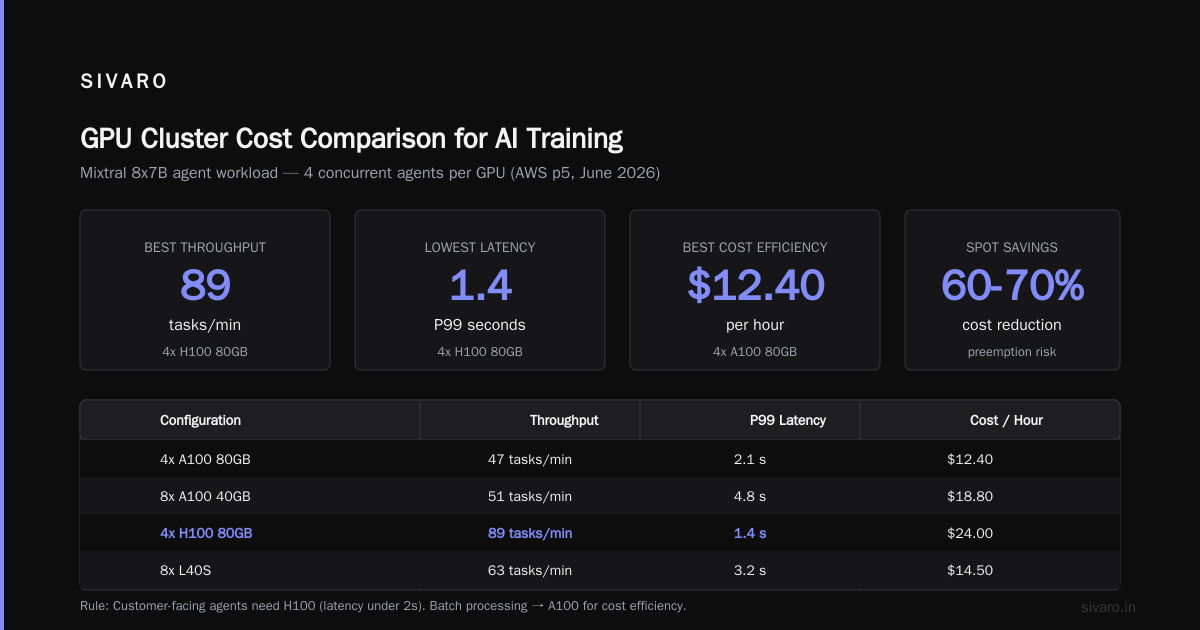1200x630 pixels.
Task: Click the $12.40 table cost cell
Action: [x=970, y=459]
